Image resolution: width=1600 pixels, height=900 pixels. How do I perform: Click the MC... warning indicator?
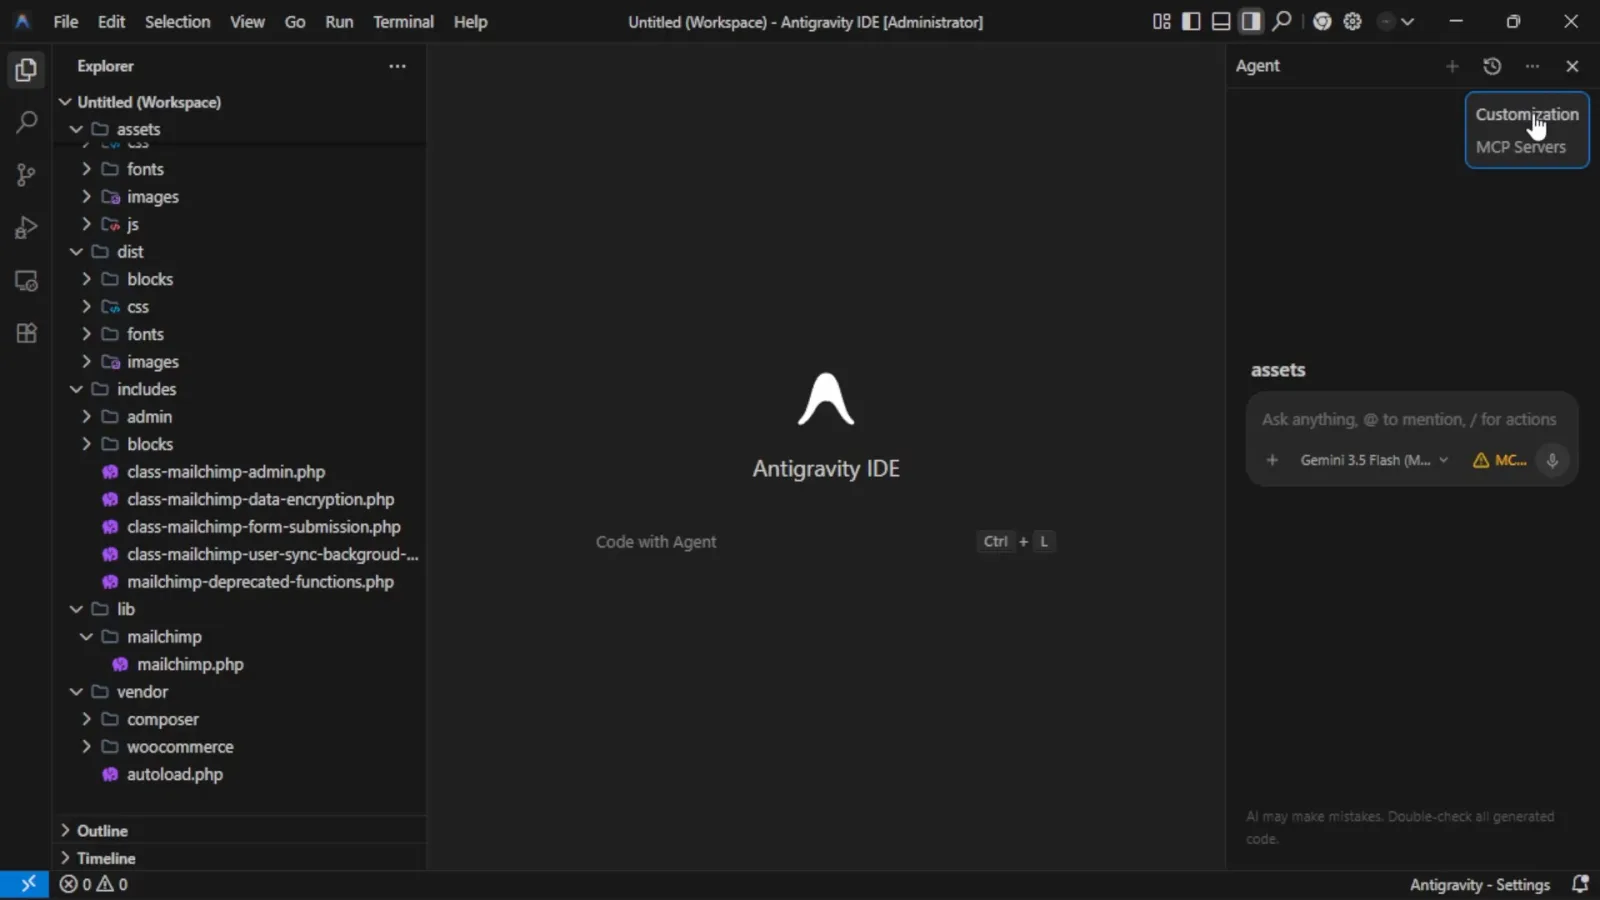(x=1499, y=460)
